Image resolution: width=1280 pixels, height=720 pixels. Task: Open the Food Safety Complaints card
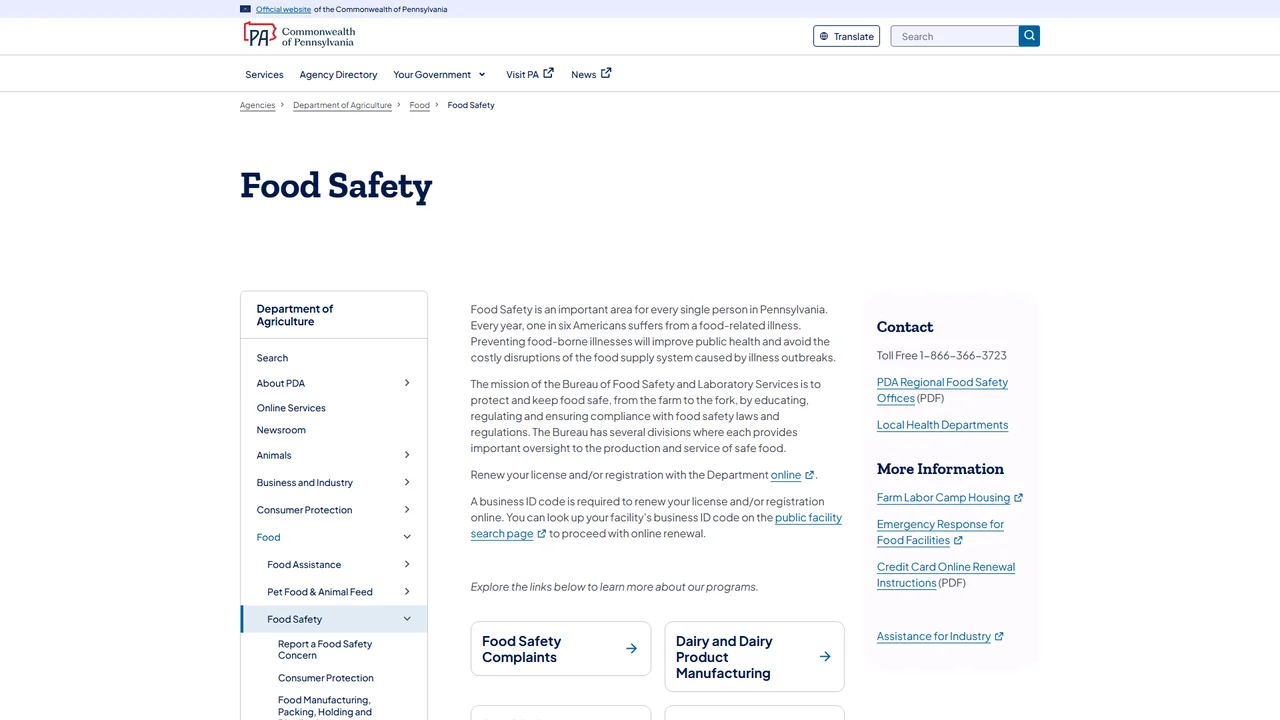(561, 649)
